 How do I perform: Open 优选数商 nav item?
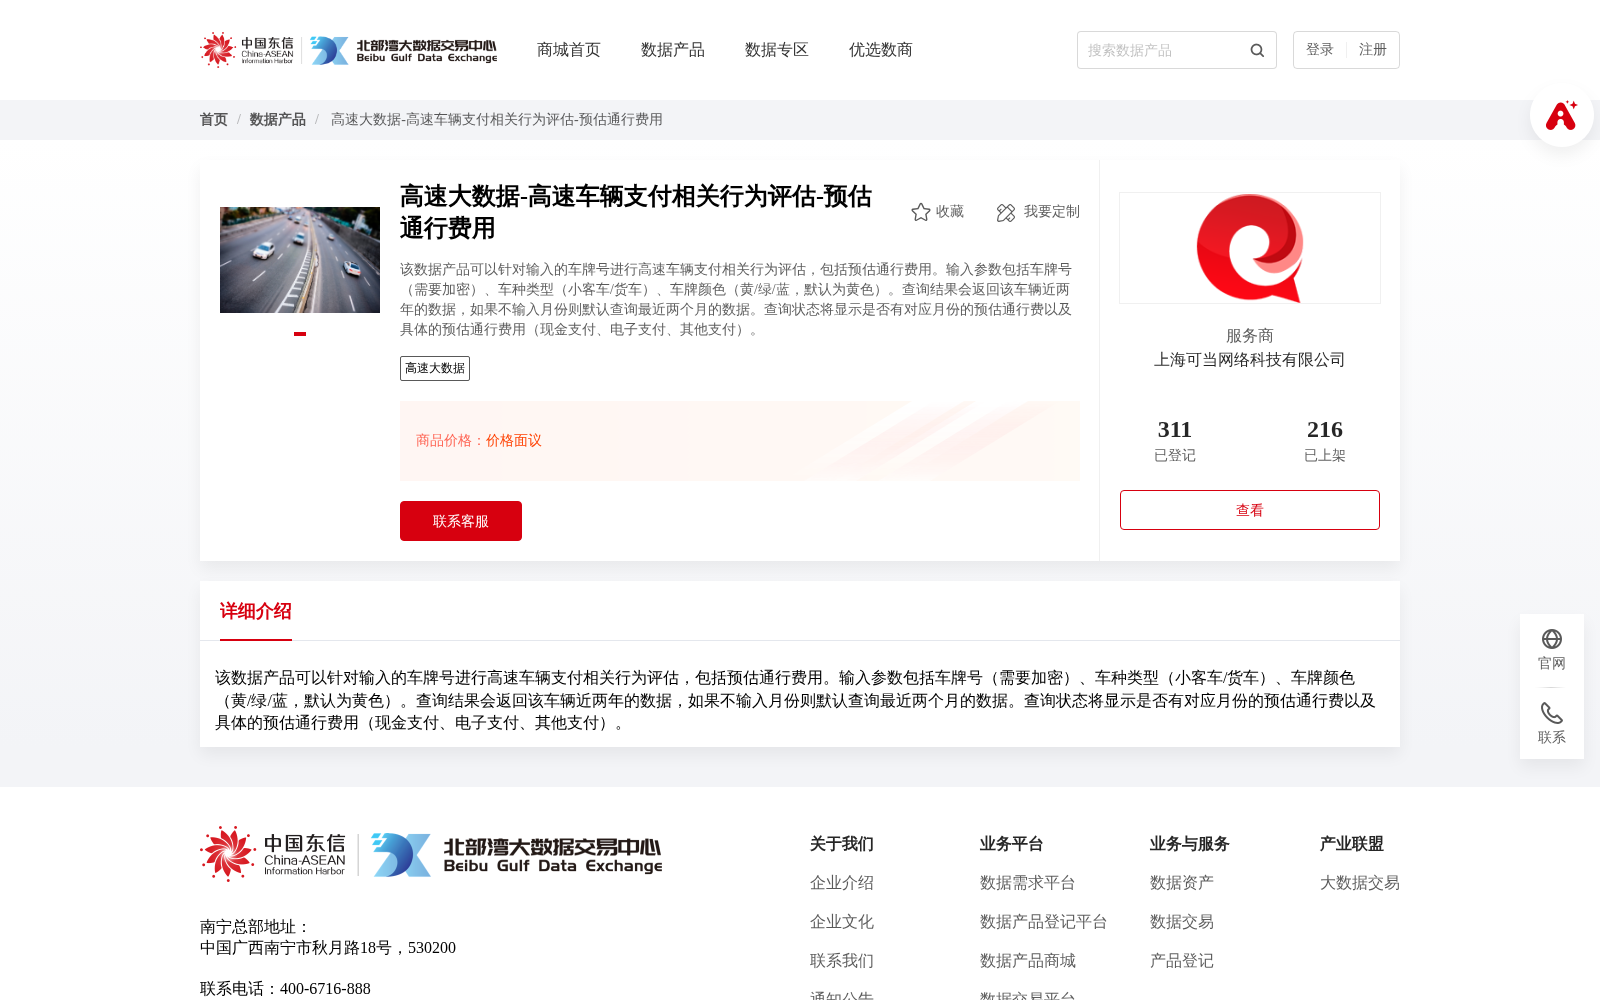click(881, 50)
